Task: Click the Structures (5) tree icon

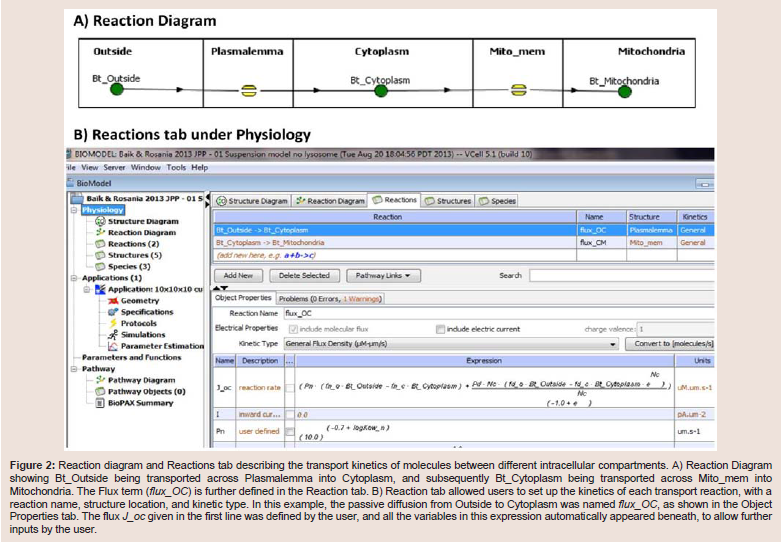Action: [x=100, y=255]
